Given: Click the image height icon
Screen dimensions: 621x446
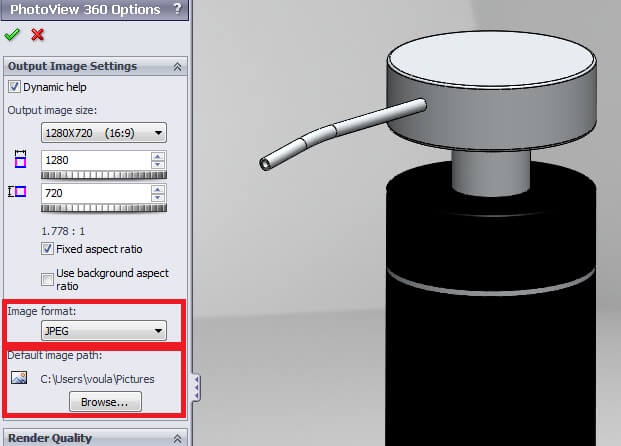Looking at the screenshot, I should 17,192.
